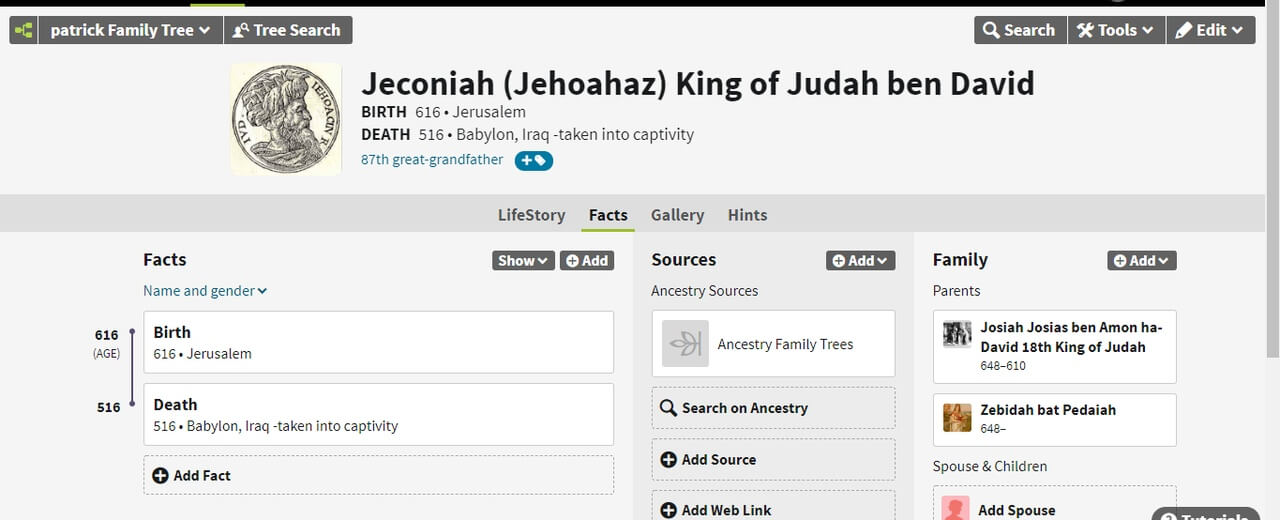Screen dimensions: 1280x520
Task: Click the 87th great-grandfather relationship link
Action: [432, 160]
